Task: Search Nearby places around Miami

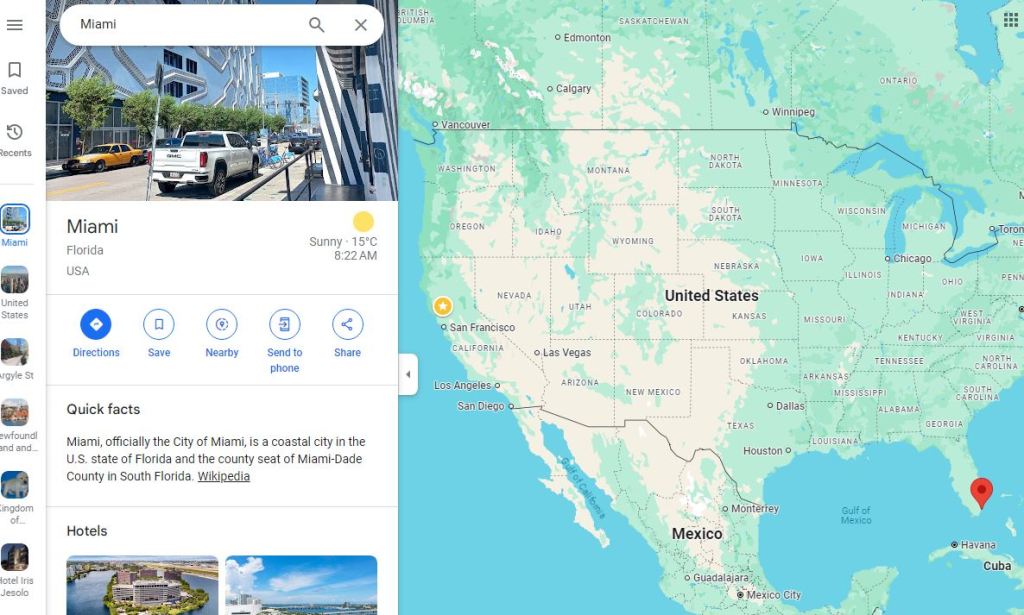Action: click(x=222, y=334)
